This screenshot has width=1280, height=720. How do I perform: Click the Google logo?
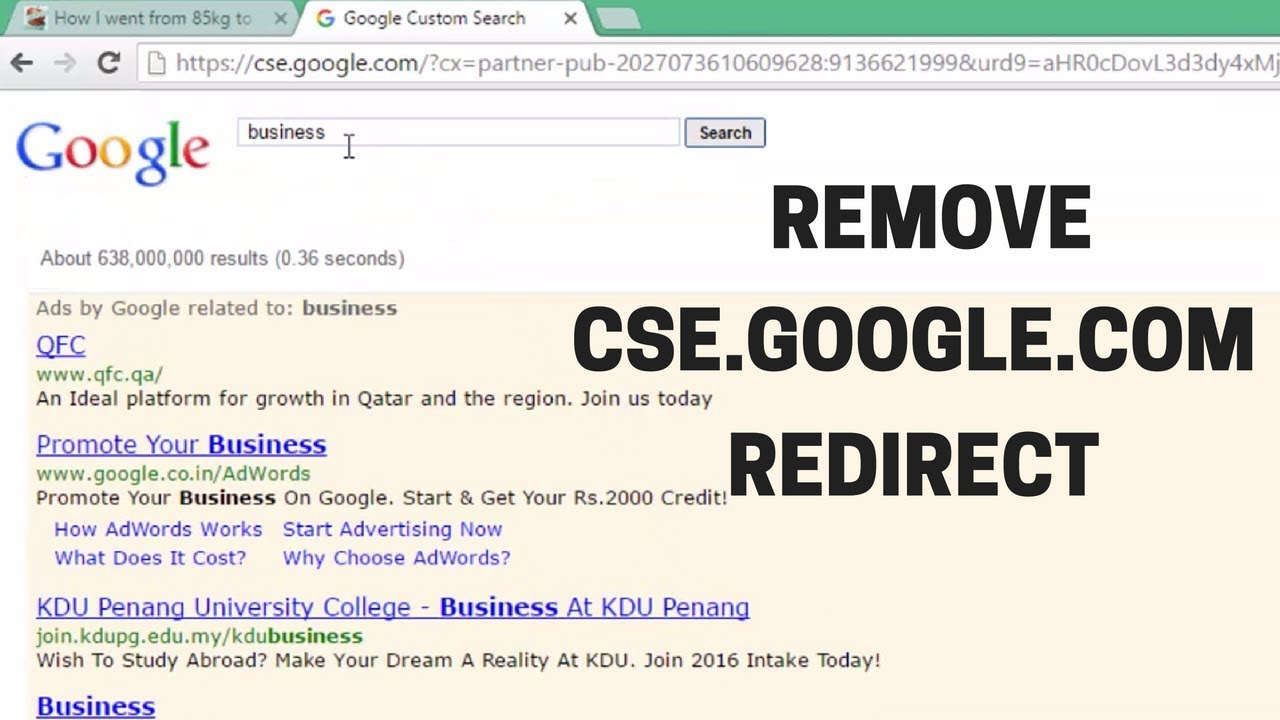(x=112, y=153)
